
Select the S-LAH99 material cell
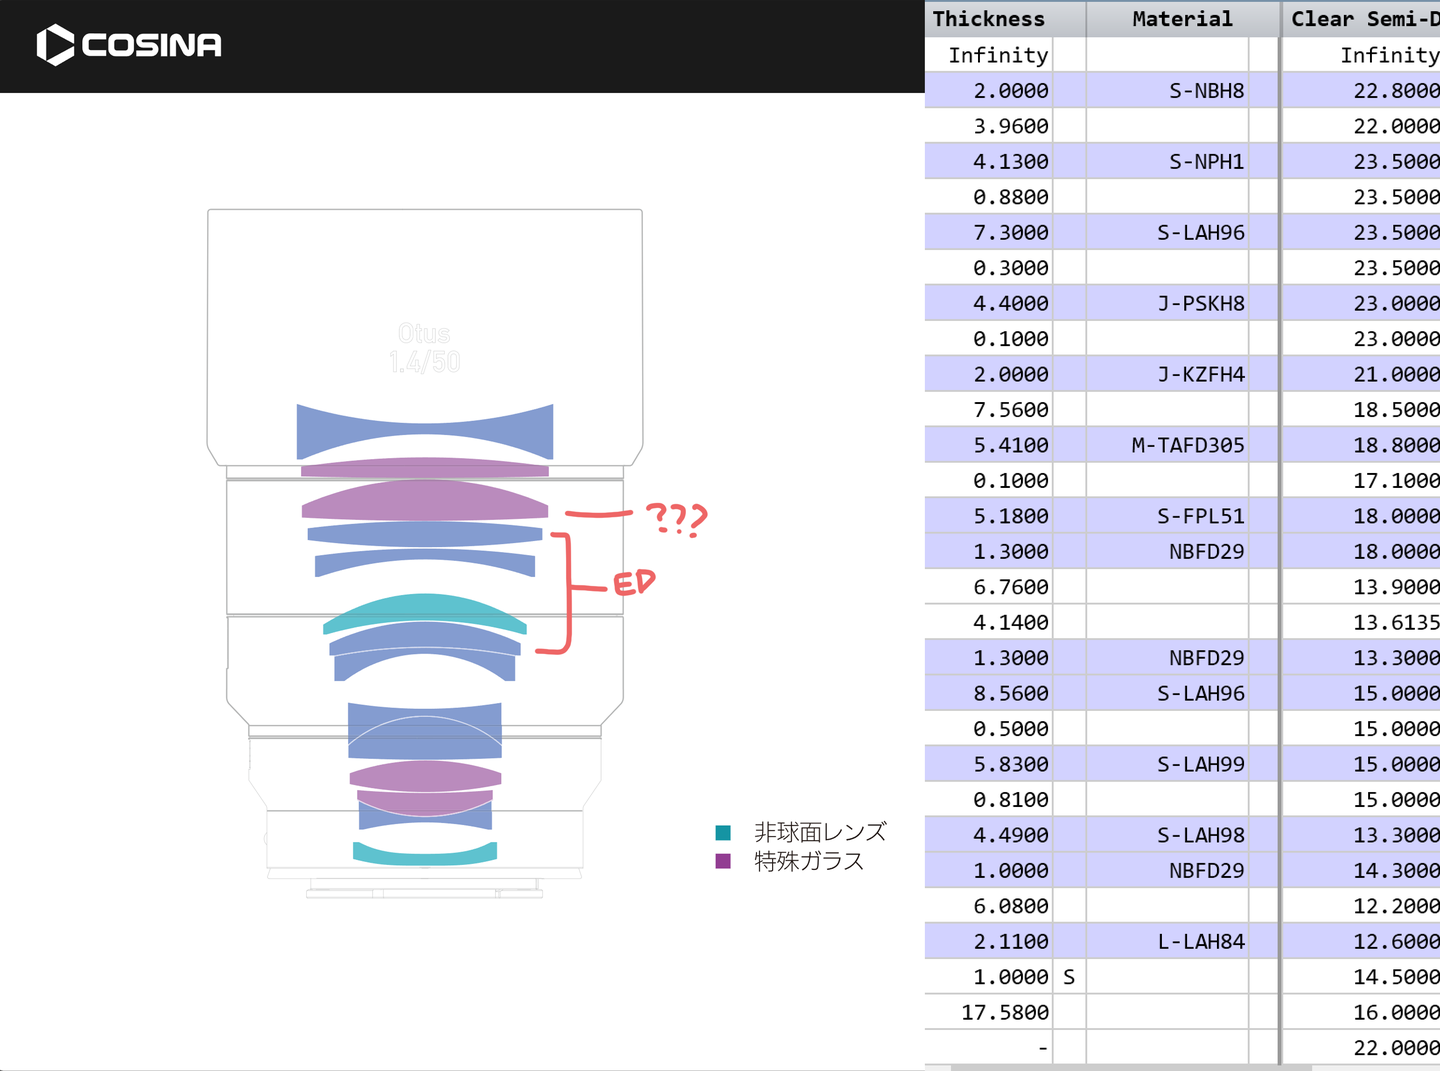point(1167,765)
